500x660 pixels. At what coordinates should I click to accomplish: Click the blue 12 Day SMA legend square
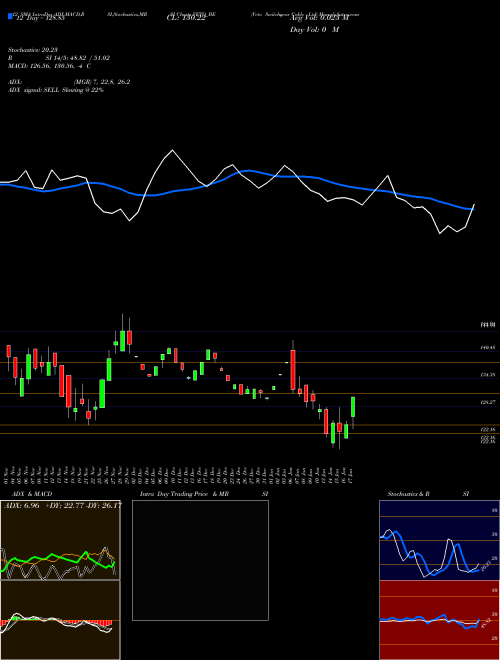10,16
